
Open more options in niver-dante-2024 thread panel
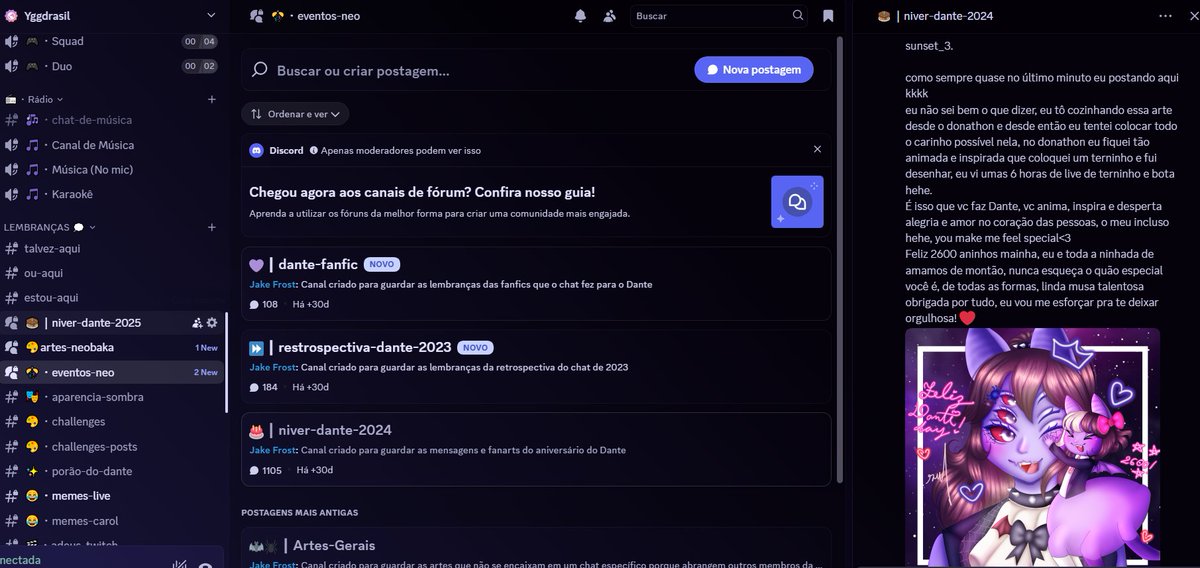click(1164, 16)
